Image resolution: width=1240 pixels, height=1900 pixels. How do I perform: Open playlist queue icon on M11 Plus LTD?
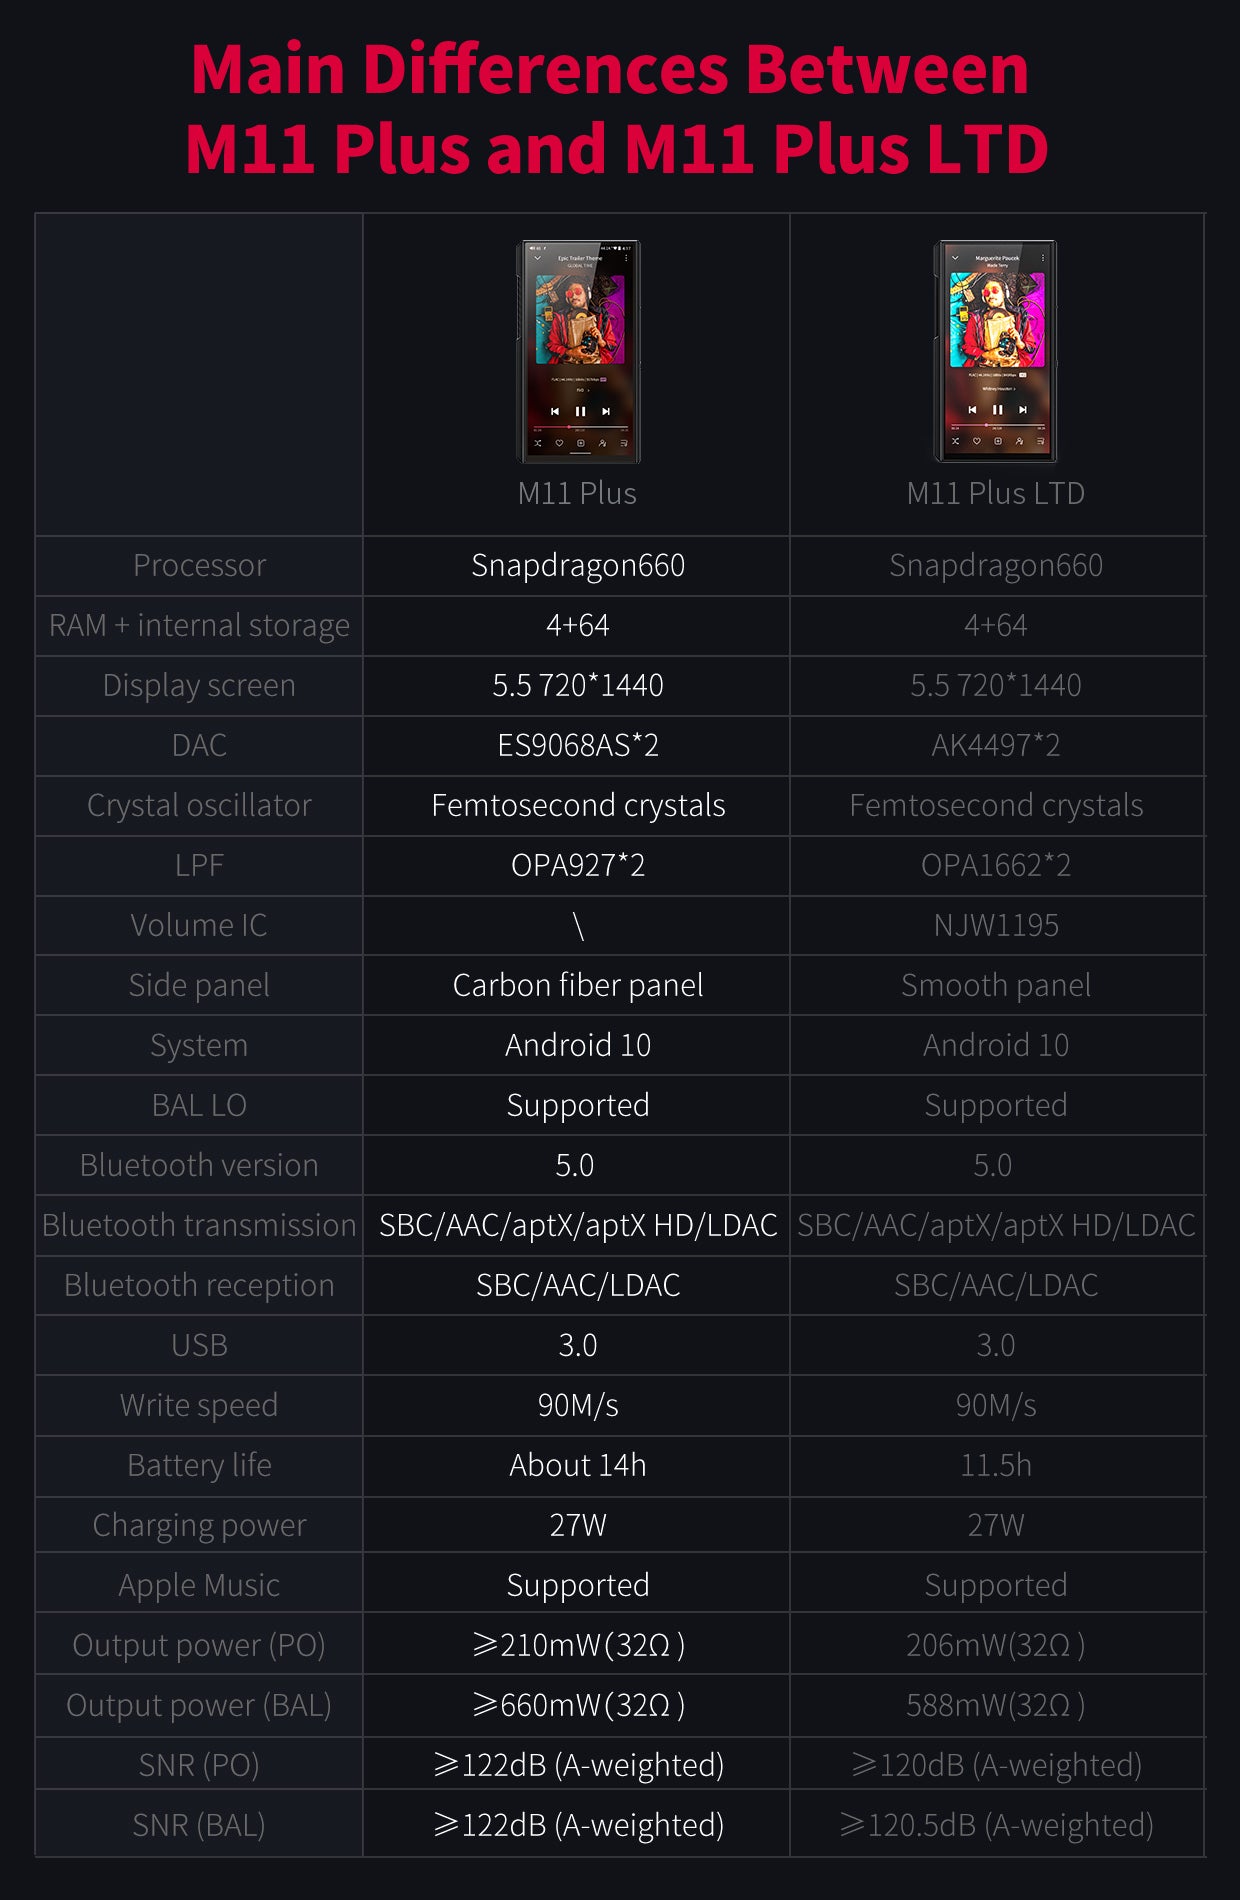[1040, 440]
